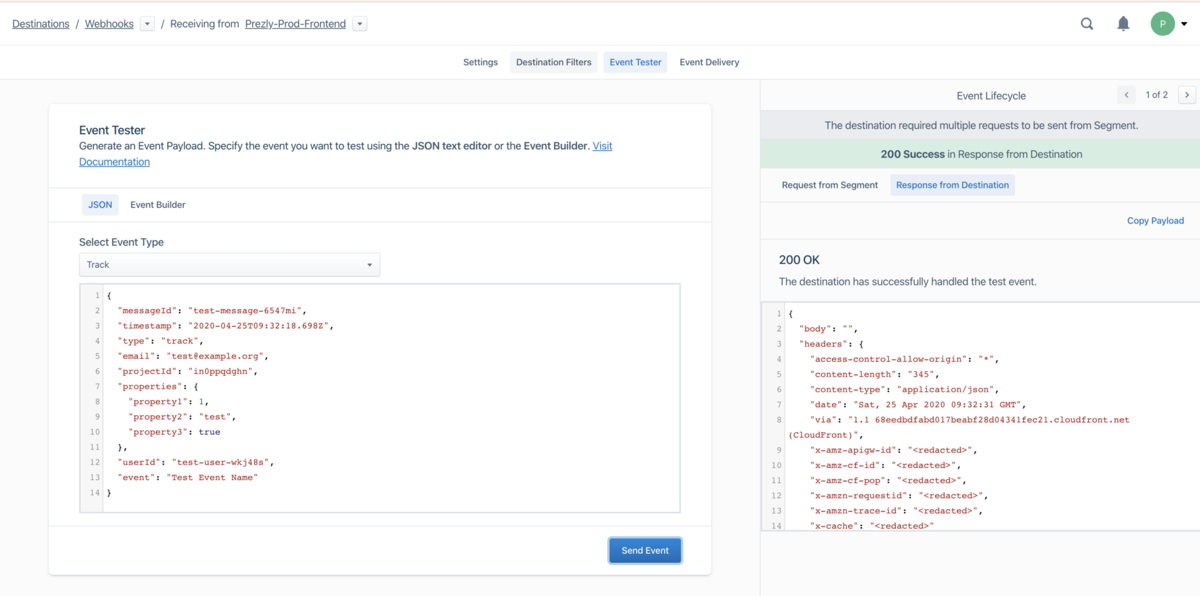Show the Request from Segment tab
Screen dimensions: 1200x596
coord(830,185)
